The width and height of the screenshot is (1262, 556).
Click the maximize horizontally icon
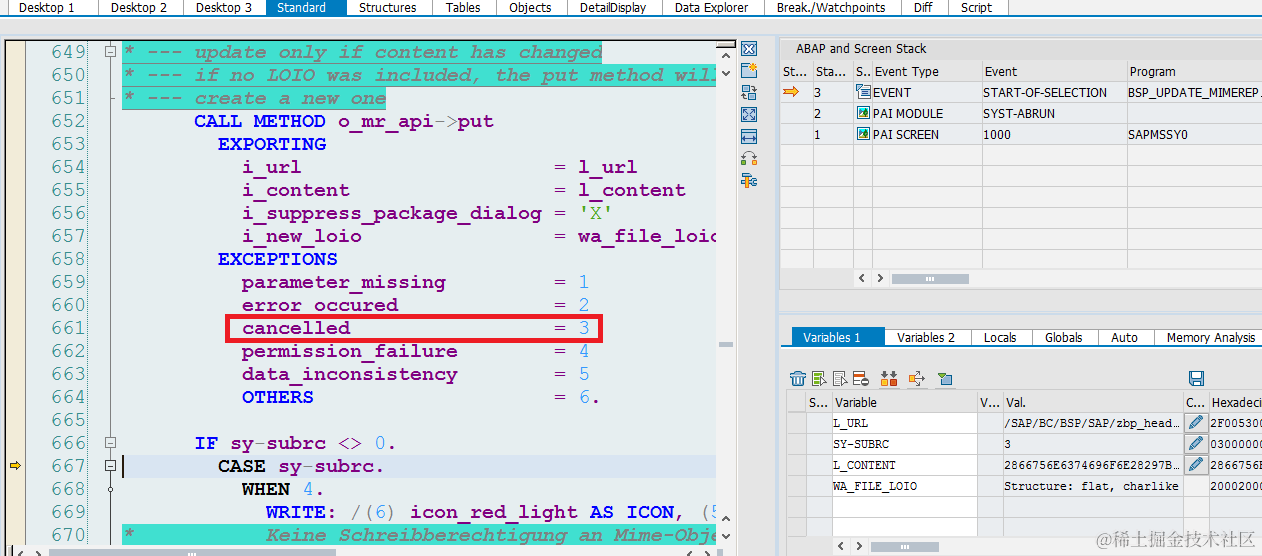click(749, 137)
